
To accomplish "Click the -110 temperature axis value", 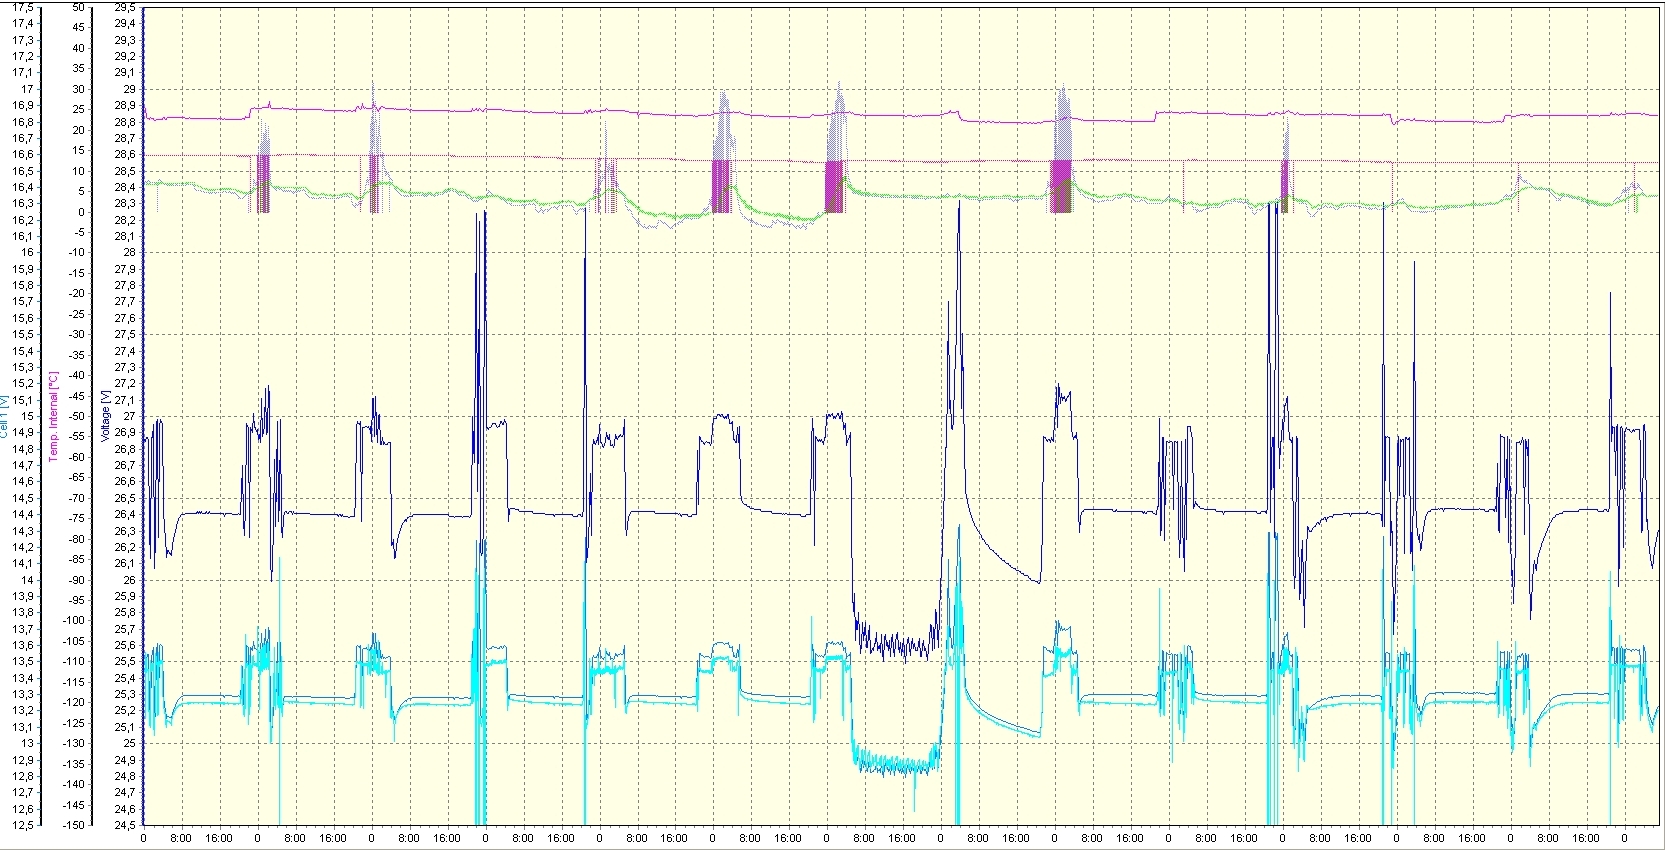I will point(74,661).
